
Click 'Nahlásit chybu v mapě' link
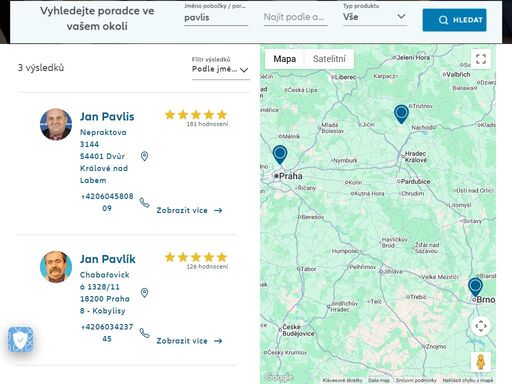pos(468,380)
